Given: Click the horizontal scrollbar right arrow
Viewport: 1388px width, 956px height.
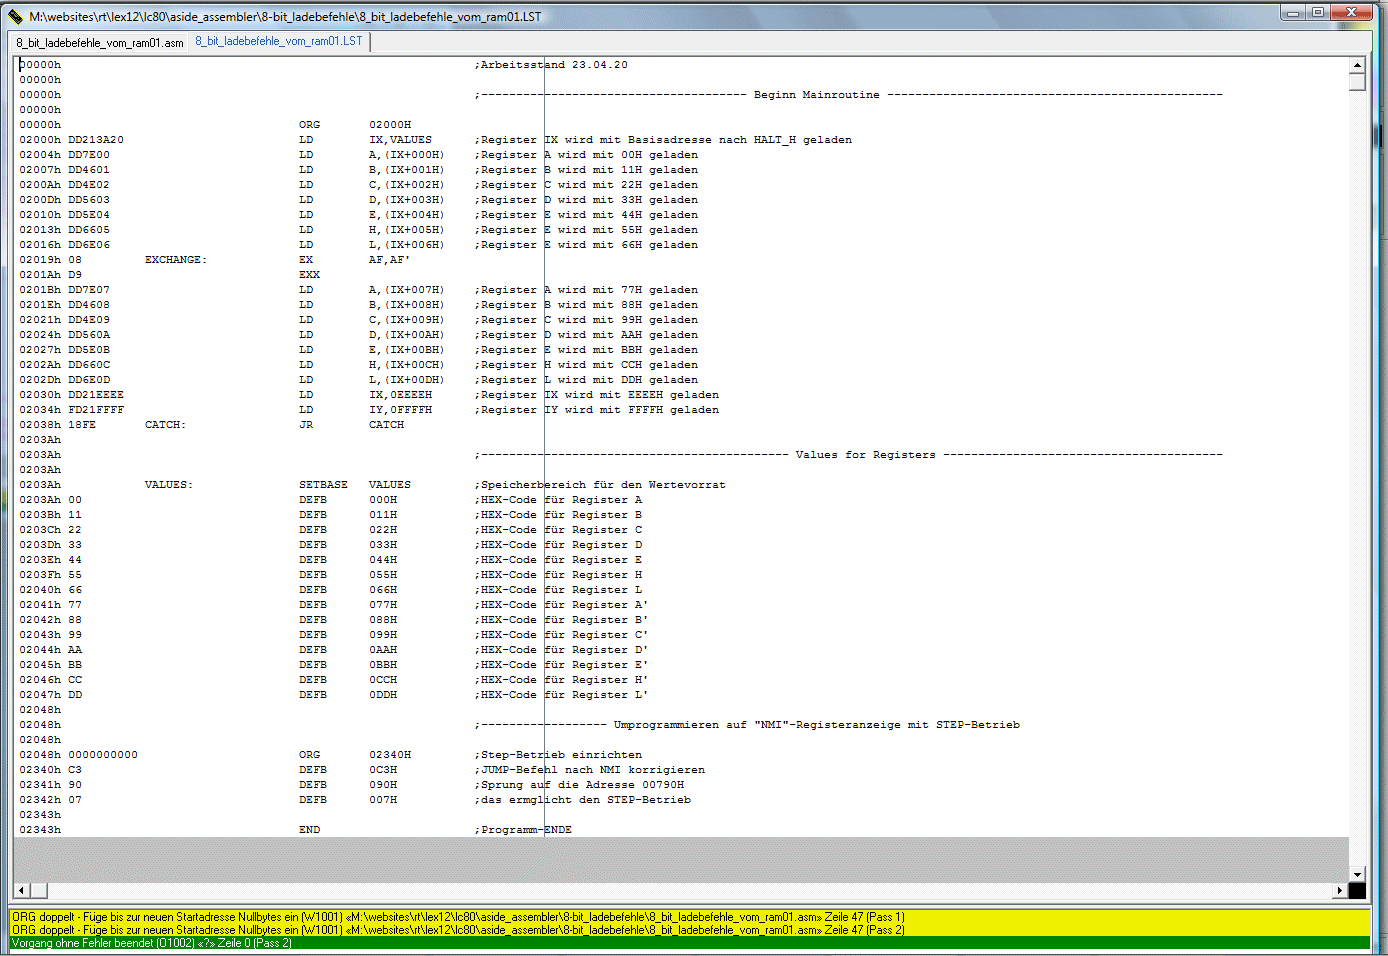Looking at the screenshot, I should [x=1339, y=890].
